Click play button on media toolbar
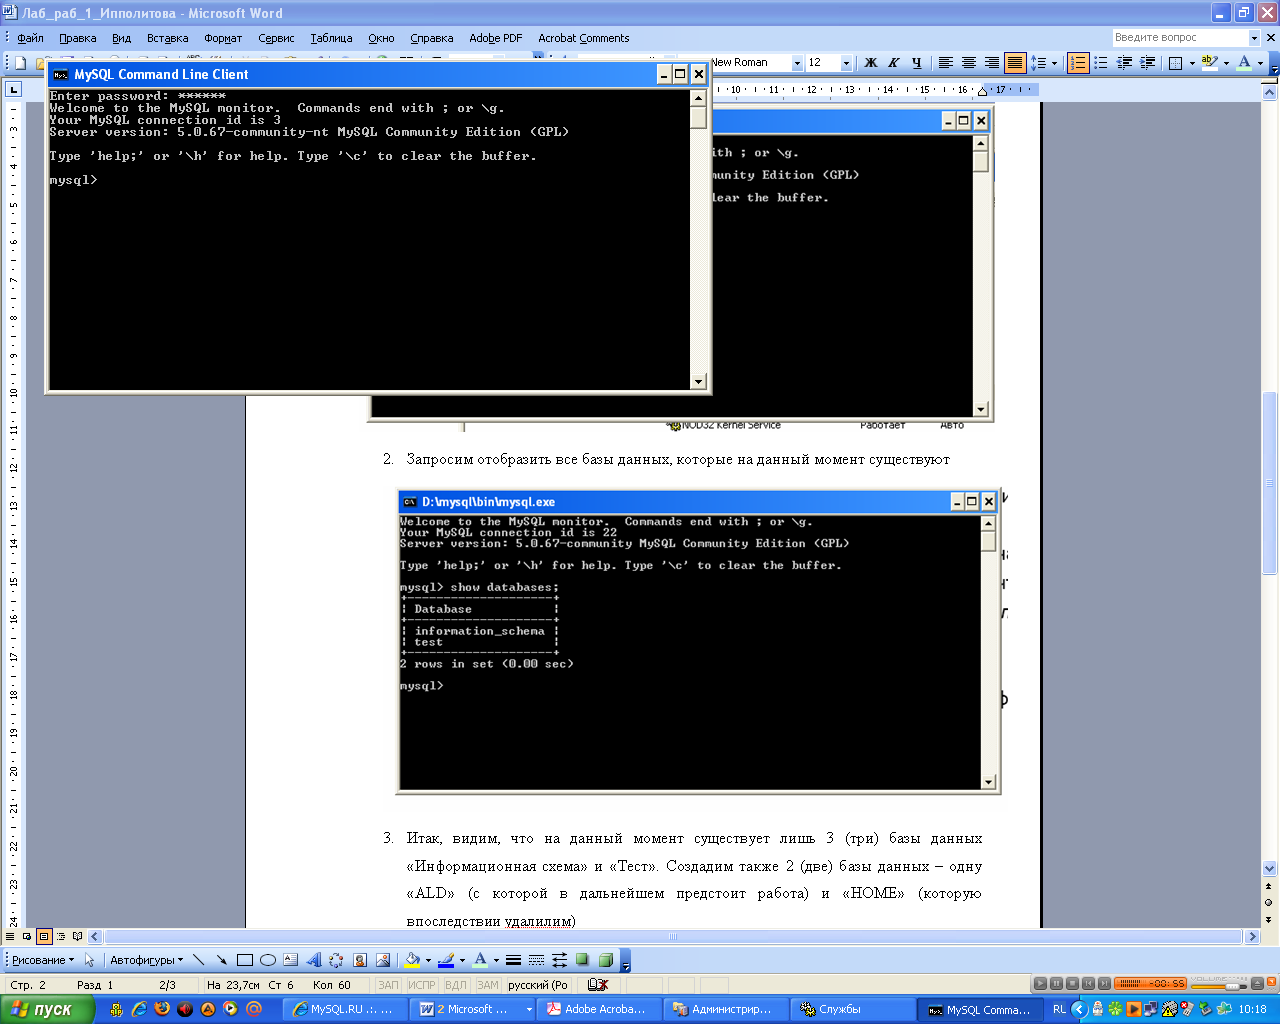Image resolution: width=1280 pixels, height=1024 pixels. click(1040, 984)
